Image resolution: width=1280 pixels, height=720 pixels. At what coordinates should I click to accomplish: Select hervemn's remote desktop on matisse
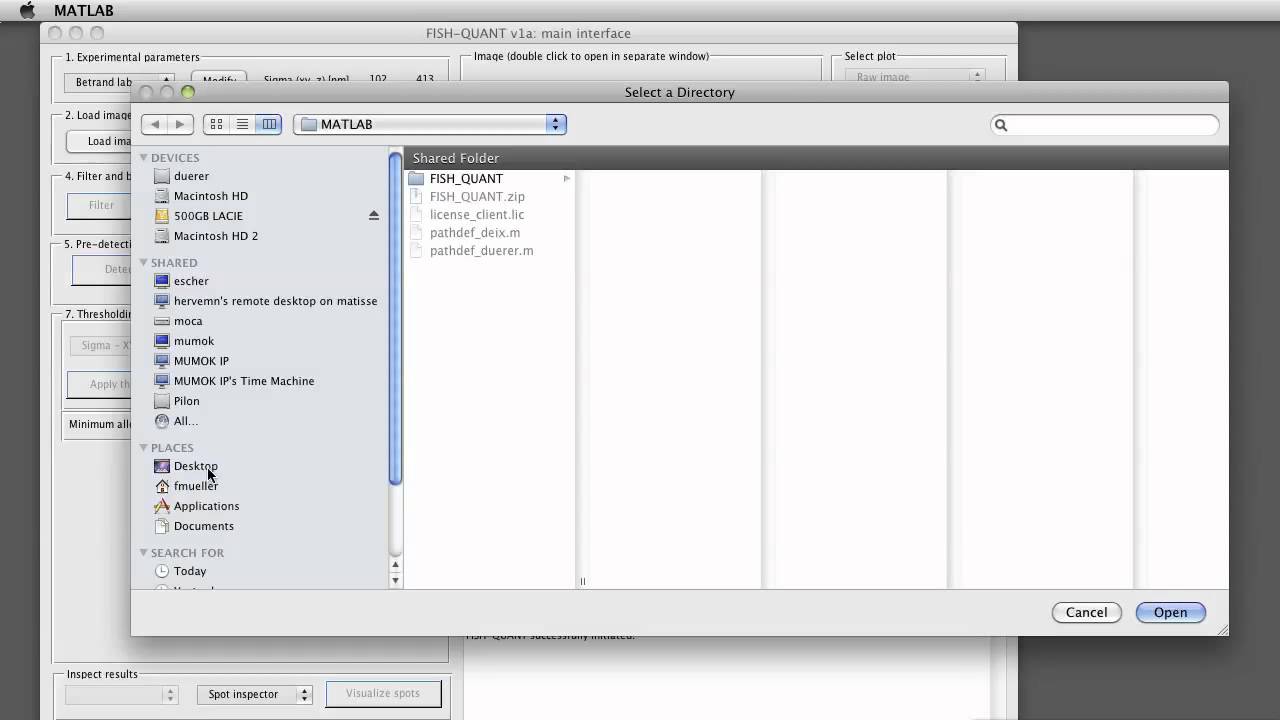tap(275, 301)
